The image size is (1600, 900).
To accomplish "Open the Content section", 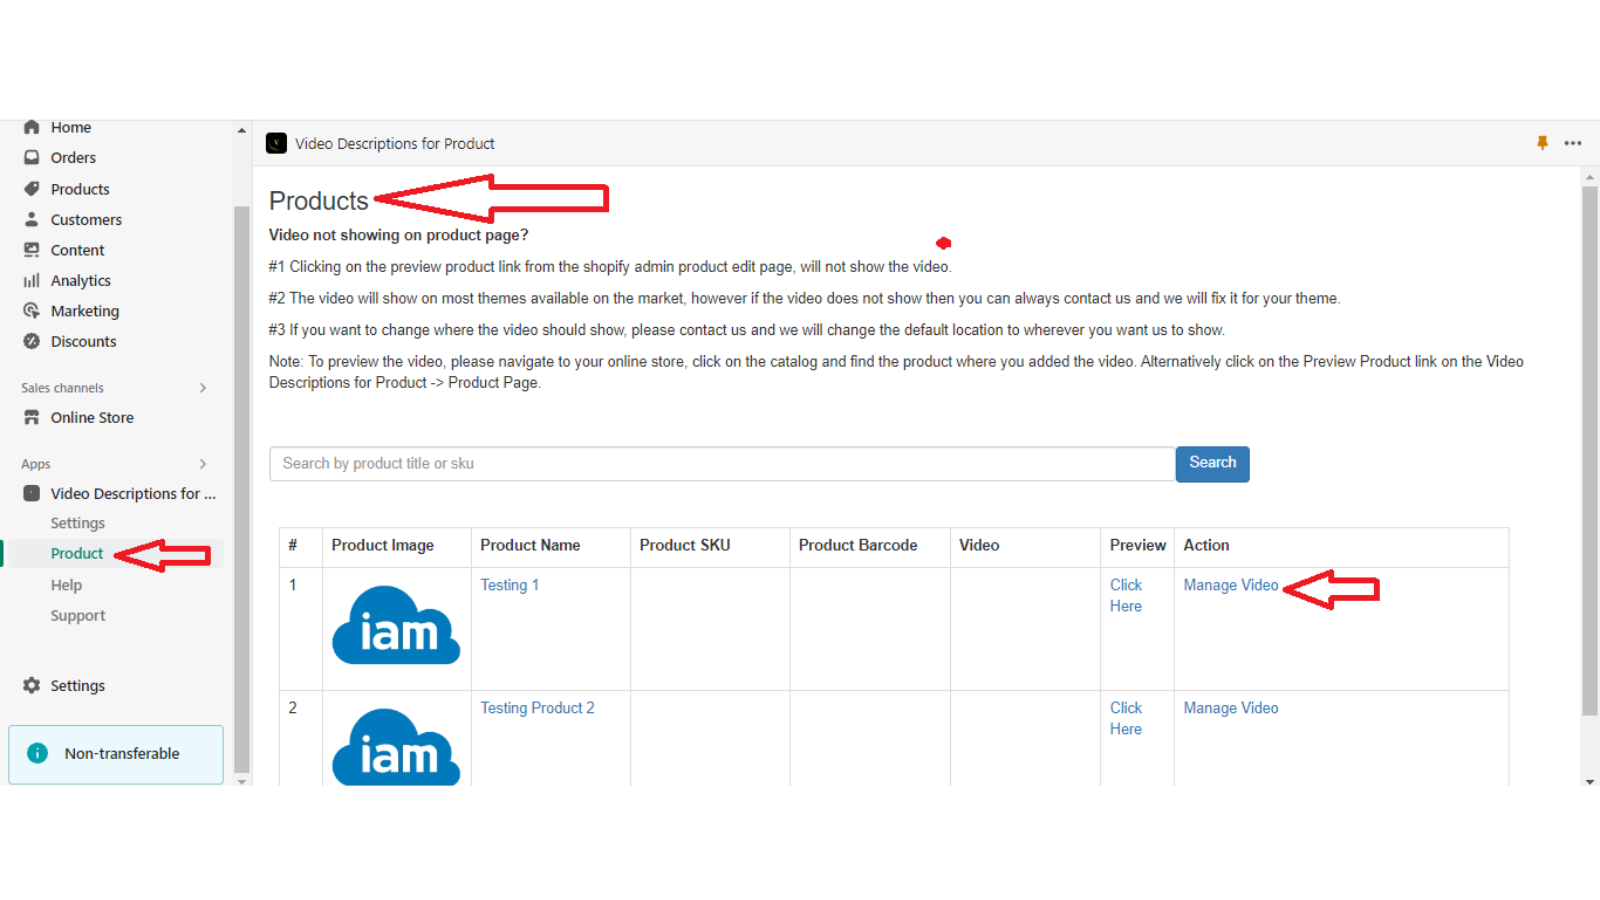I will [x=77, y=250].
